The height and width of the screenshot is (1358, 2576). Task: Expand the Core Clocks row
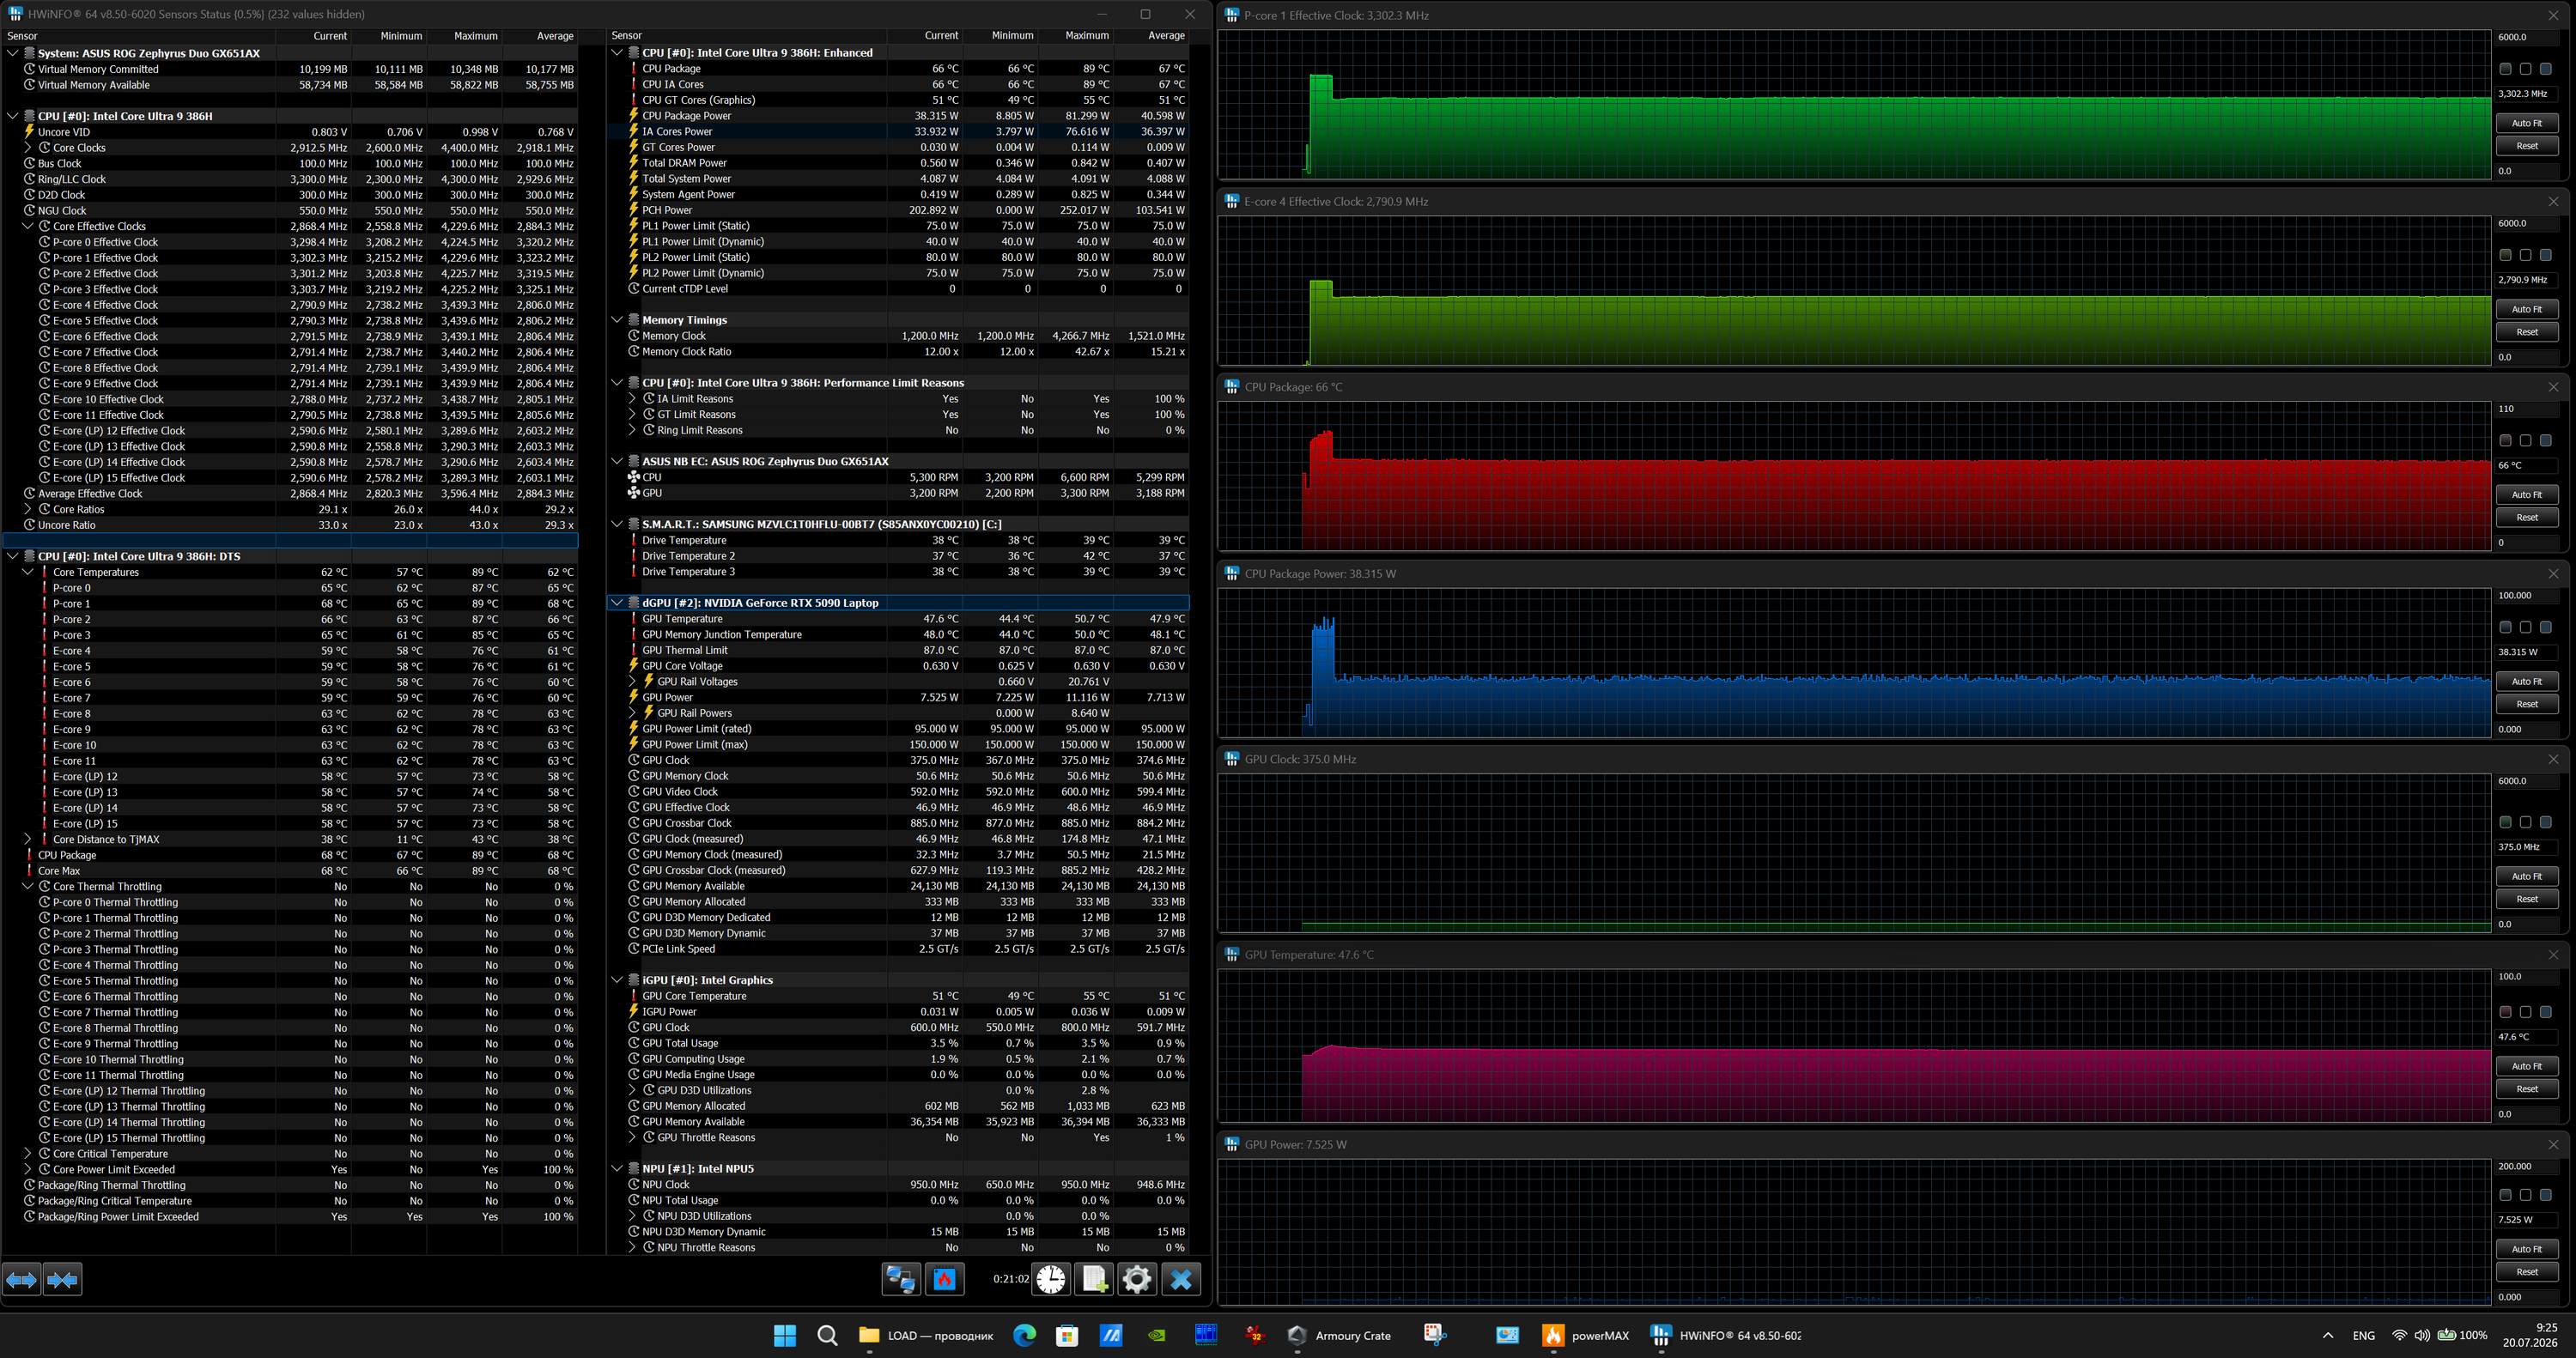click(28, 147)
